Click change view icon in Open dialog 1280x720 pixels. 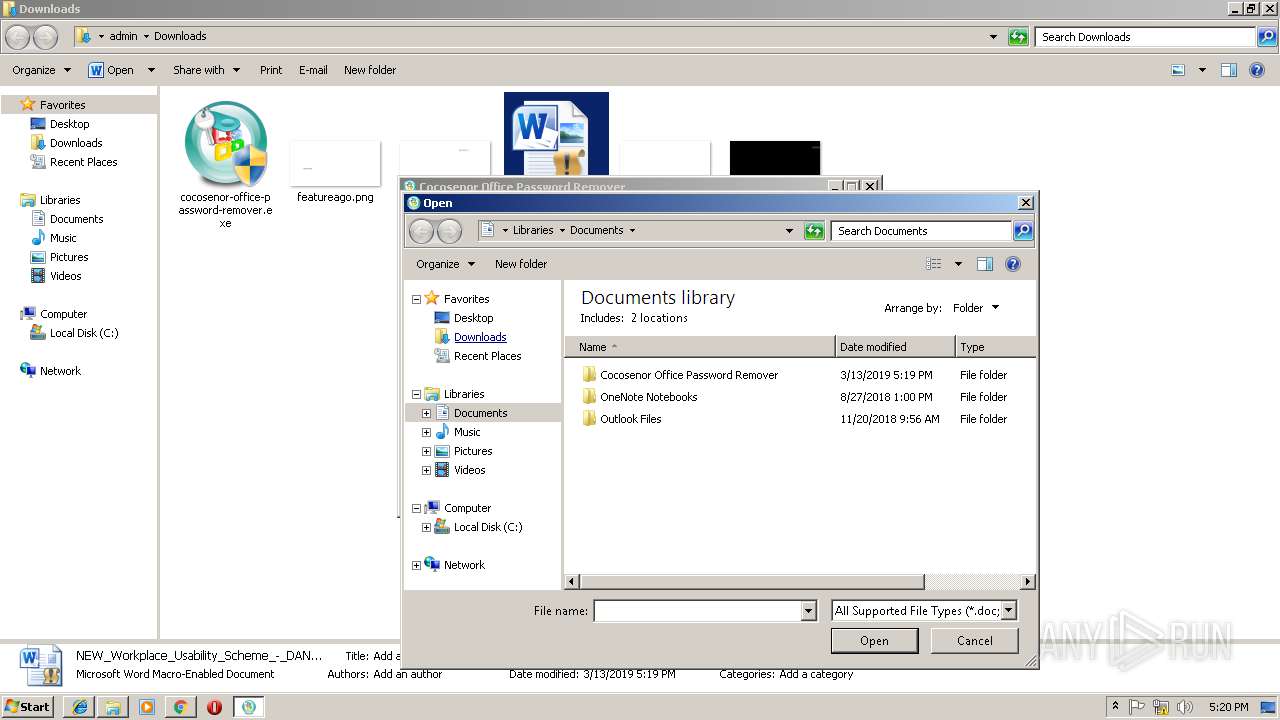pos(933,264)
